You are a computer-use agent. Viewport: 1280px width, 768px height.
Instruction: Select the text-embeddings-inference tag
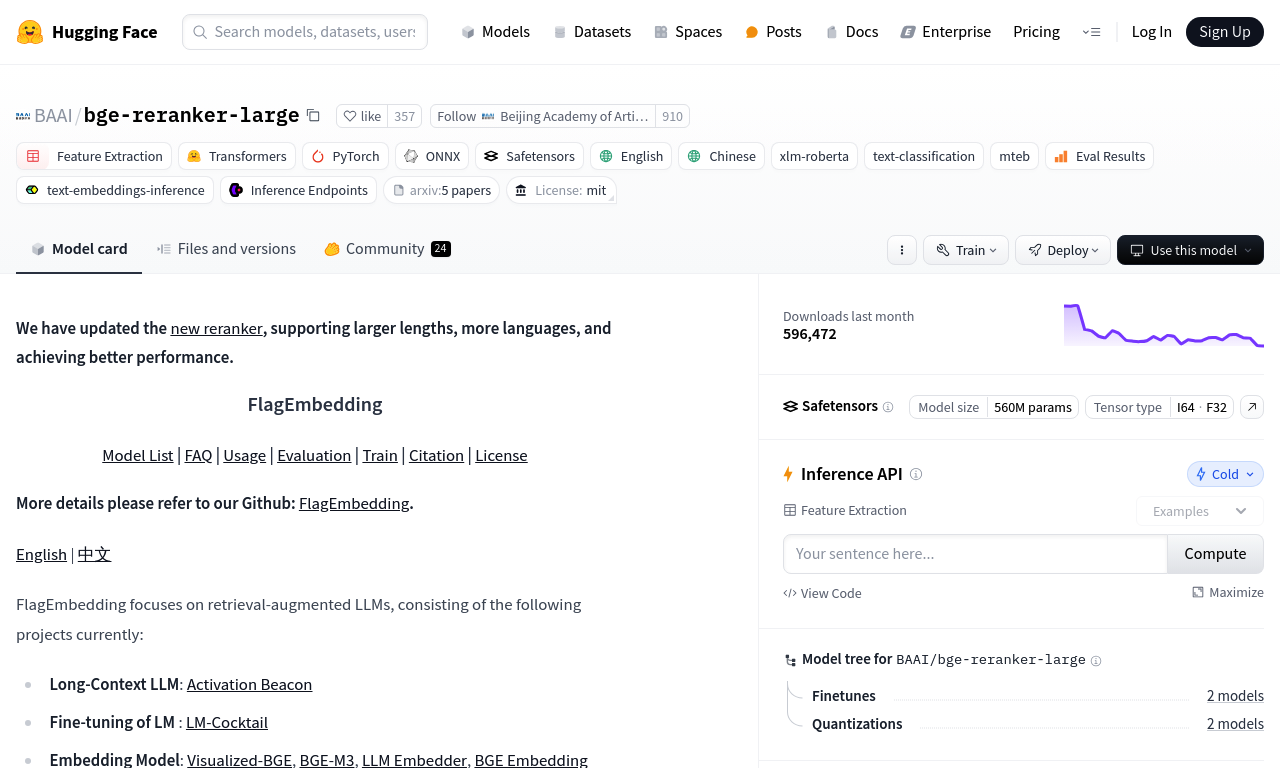coord(115,190)
